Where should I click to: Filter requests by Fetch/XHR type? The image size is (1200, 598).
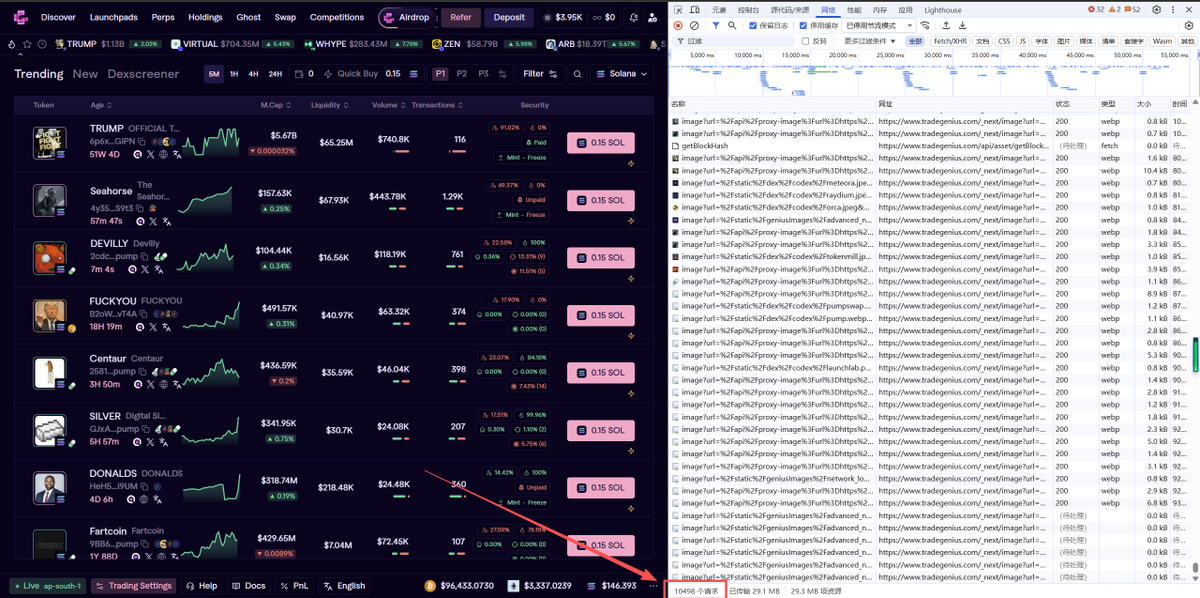tap(949, 41)
